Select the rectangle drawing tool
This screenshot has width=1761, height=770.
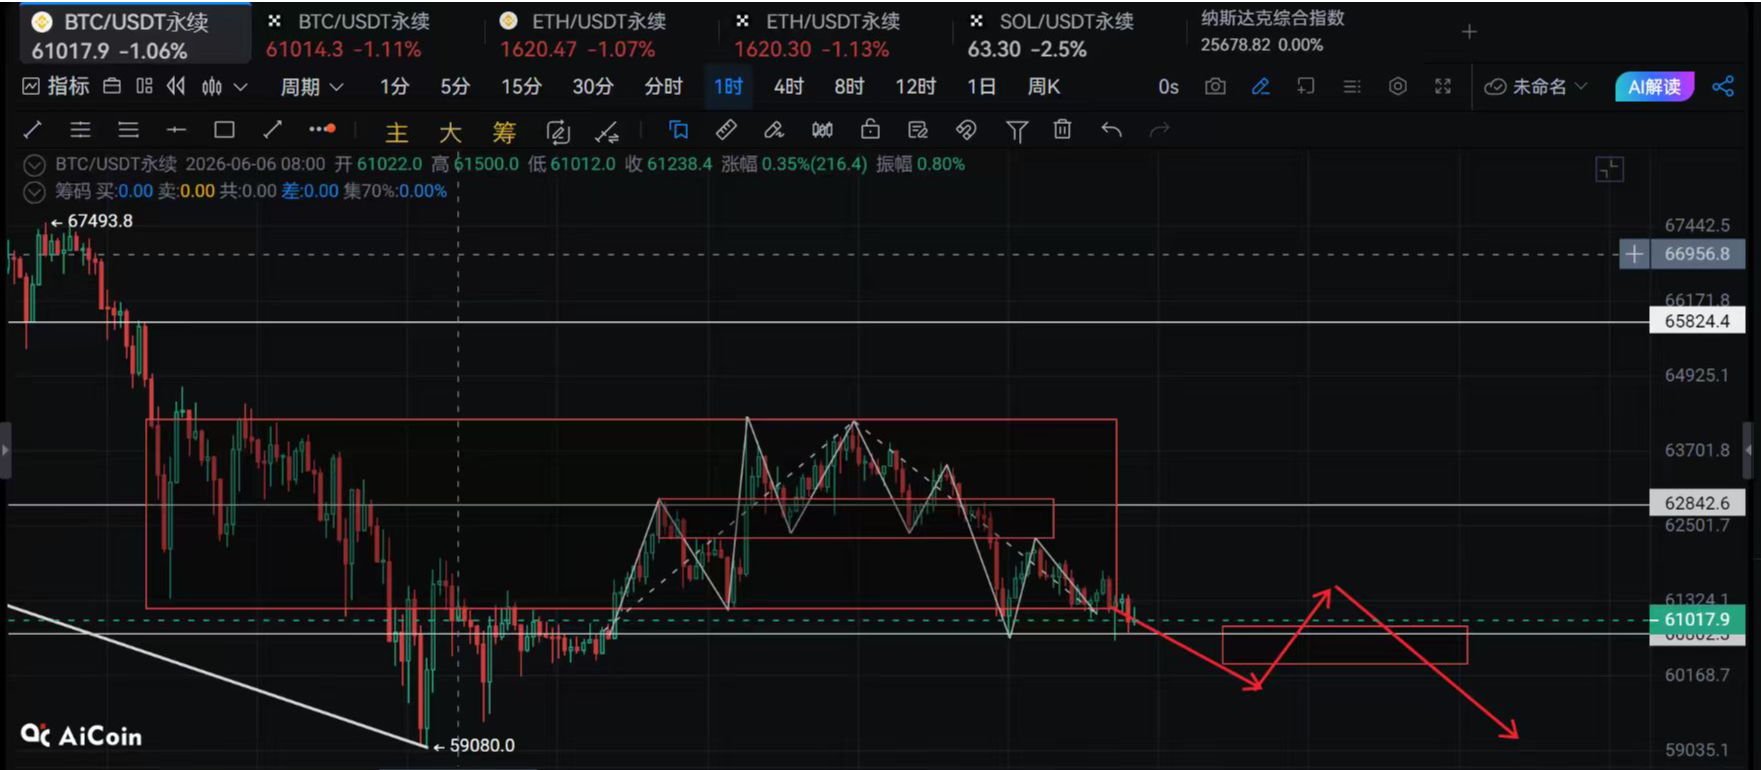[x=224, y=130]
